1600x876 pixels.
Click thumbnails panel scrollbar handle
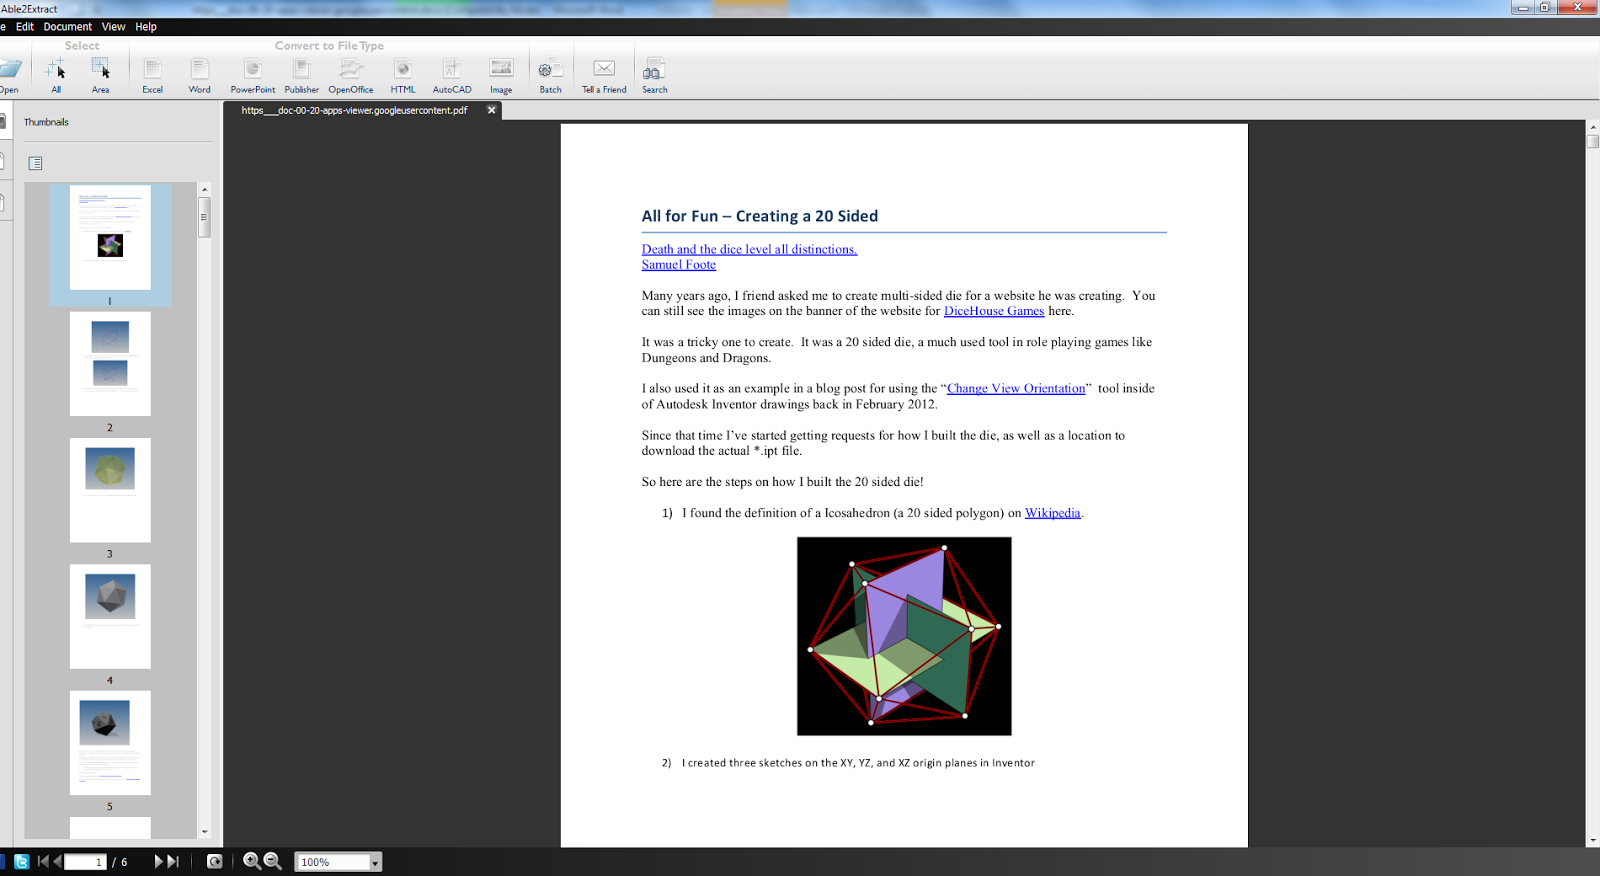pos(204,217)
